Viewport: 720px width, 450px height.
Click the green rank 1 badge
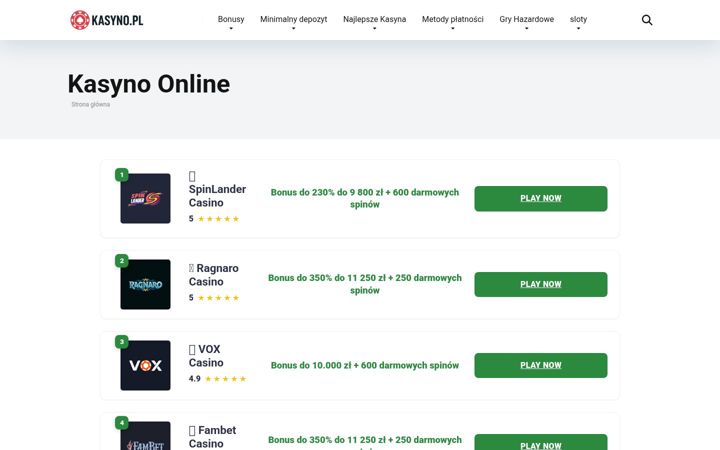[122, 175]
